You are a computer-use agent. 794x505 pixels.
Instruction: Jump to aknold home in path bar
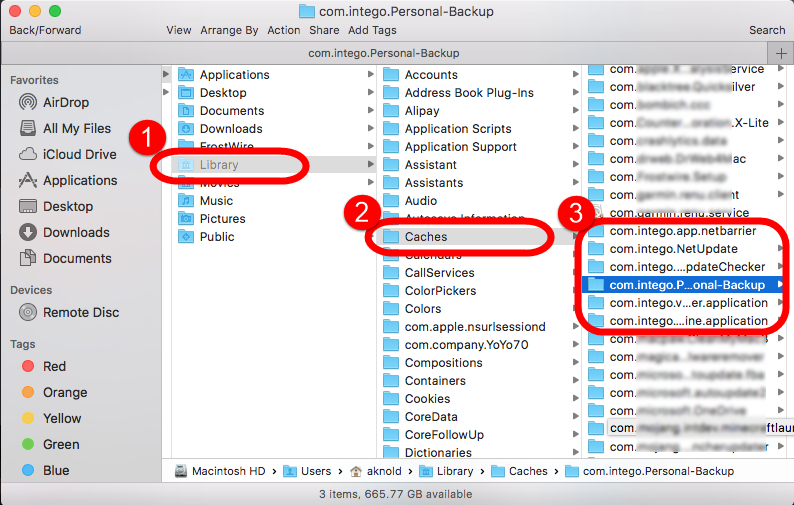(376, 471)
